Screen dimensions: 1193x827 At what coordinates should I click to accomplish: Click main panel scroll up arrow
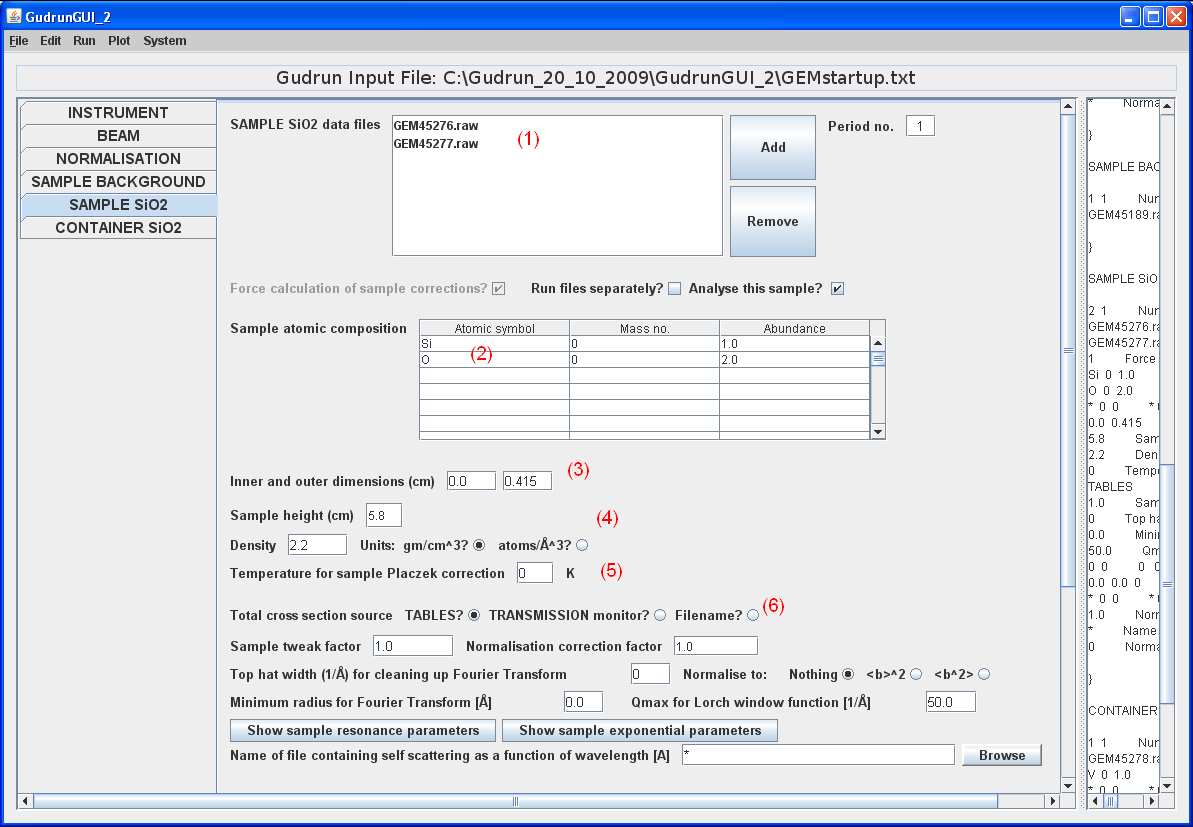tap(1067, 106)
